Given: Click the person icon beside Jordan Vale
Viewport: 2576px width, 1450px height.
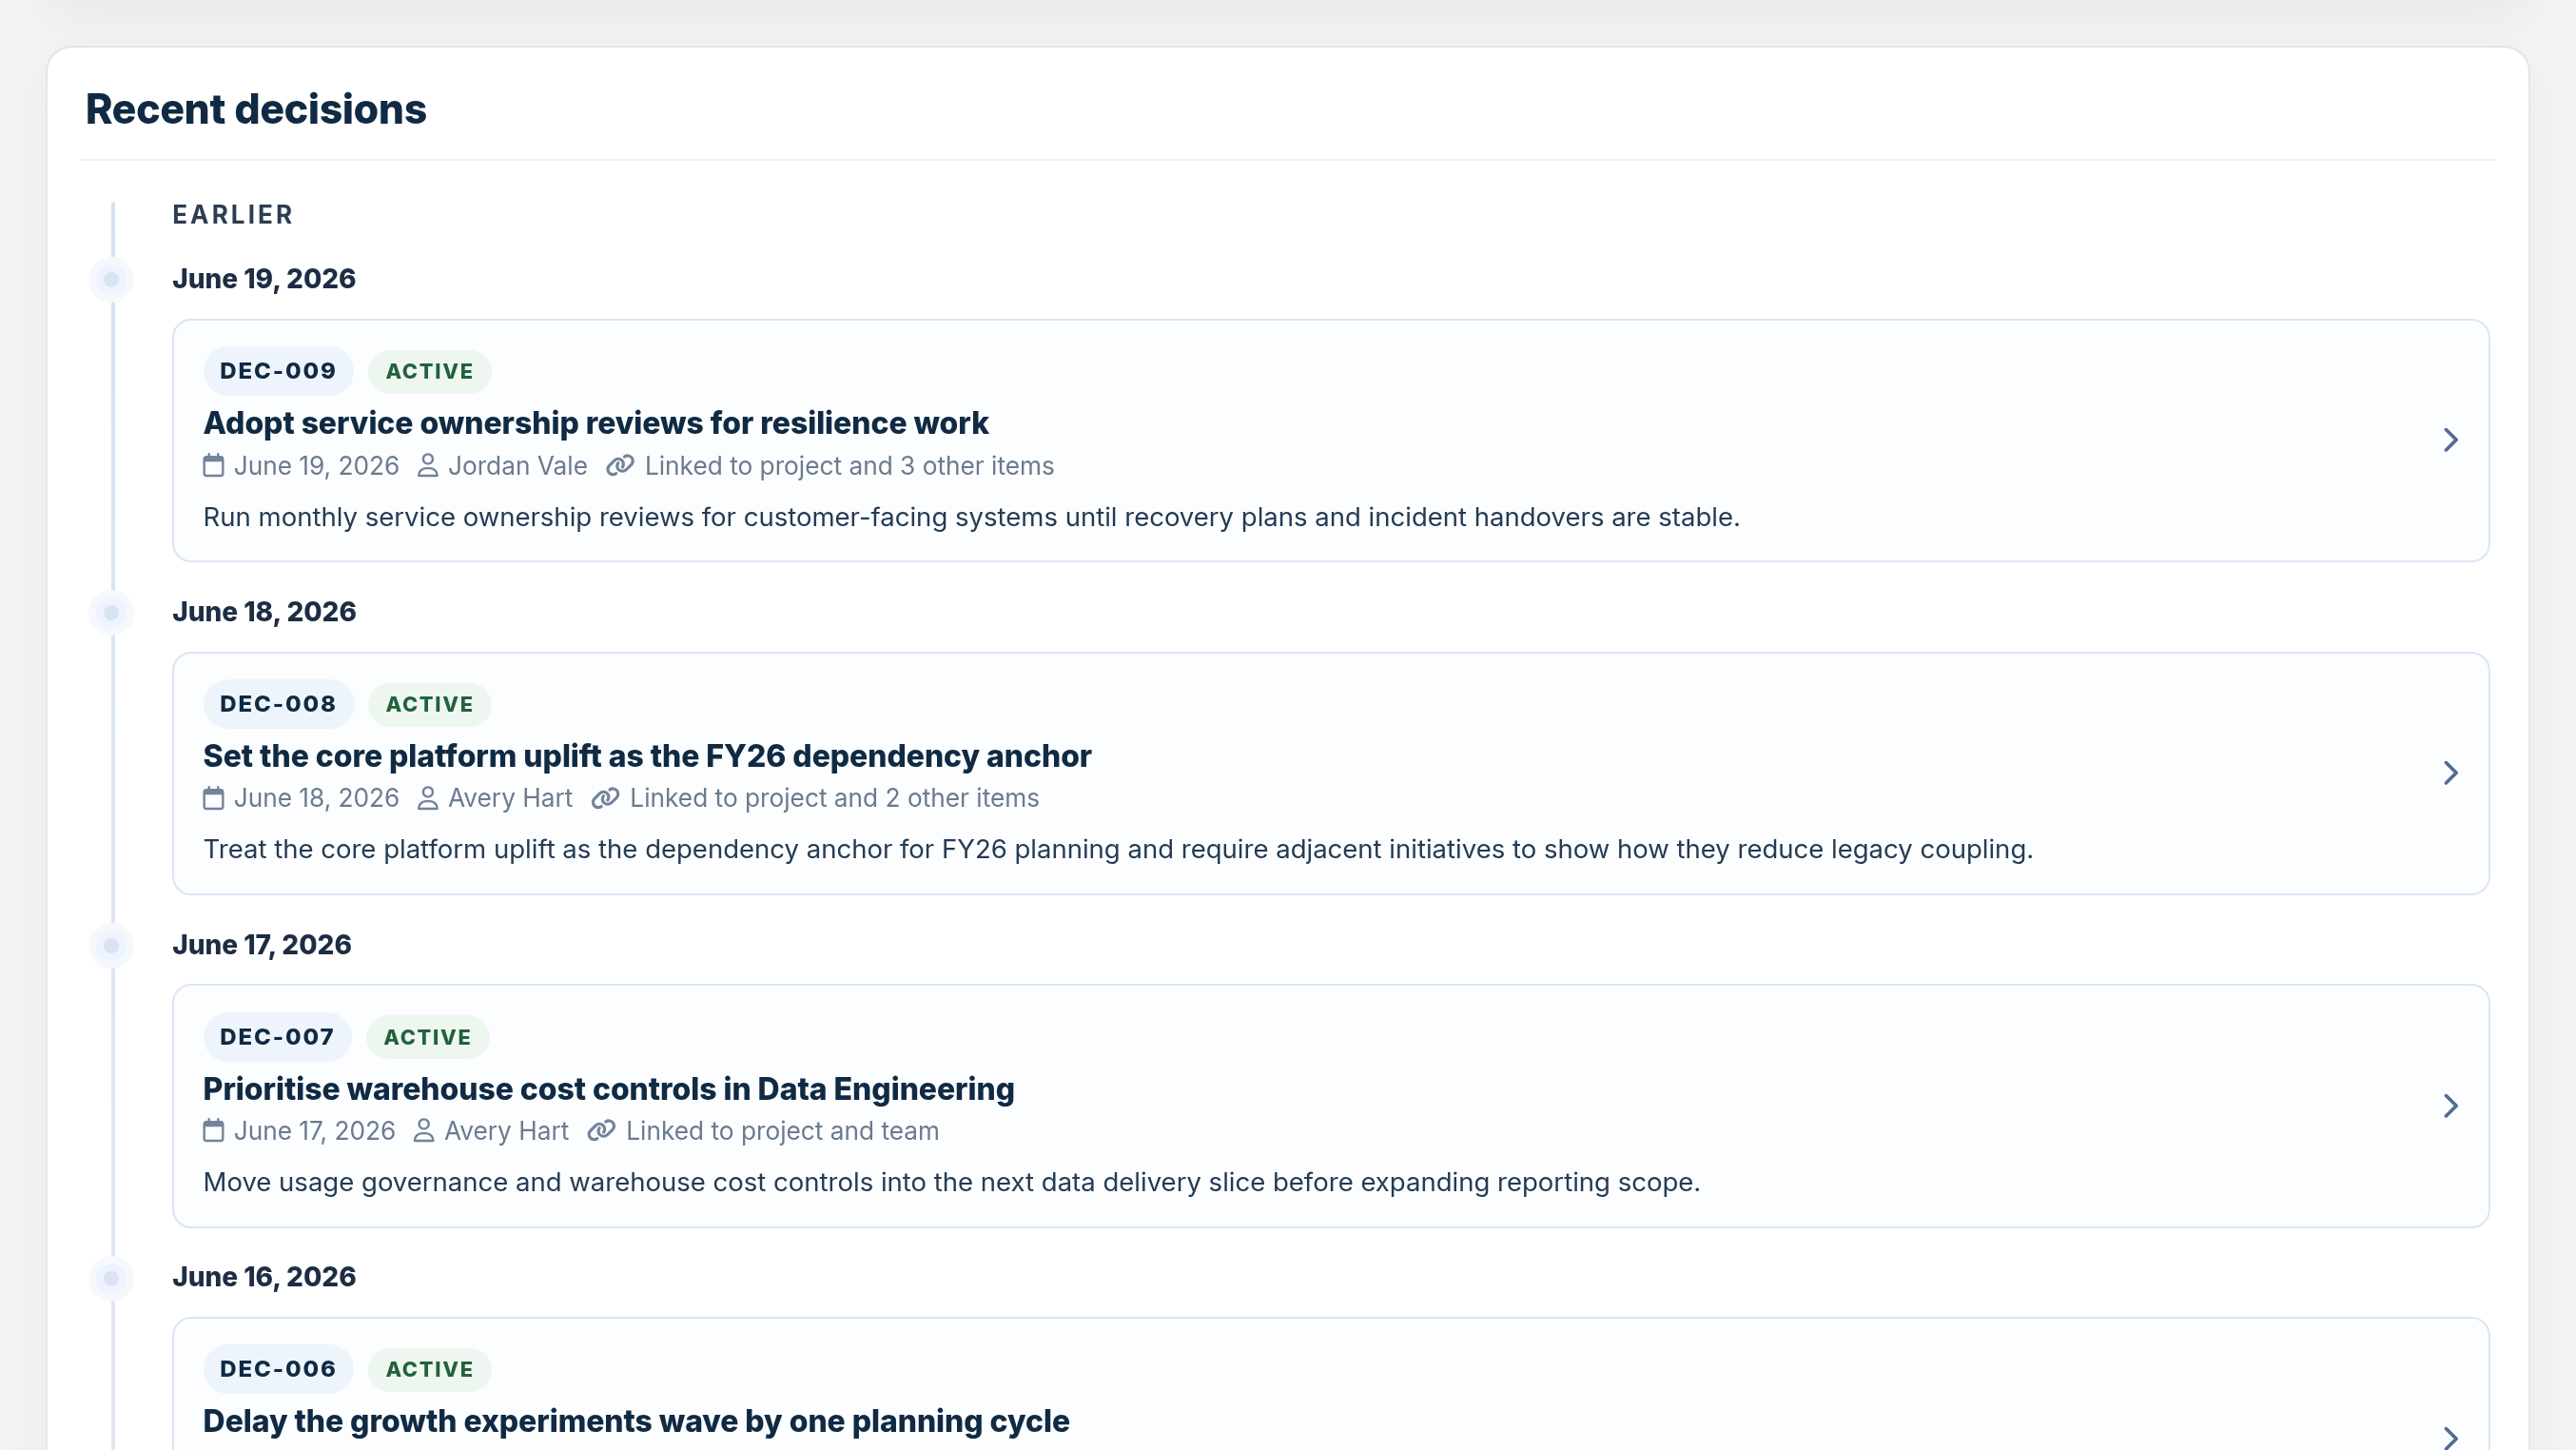Looking at the screenshot, I should coord(427,466).
